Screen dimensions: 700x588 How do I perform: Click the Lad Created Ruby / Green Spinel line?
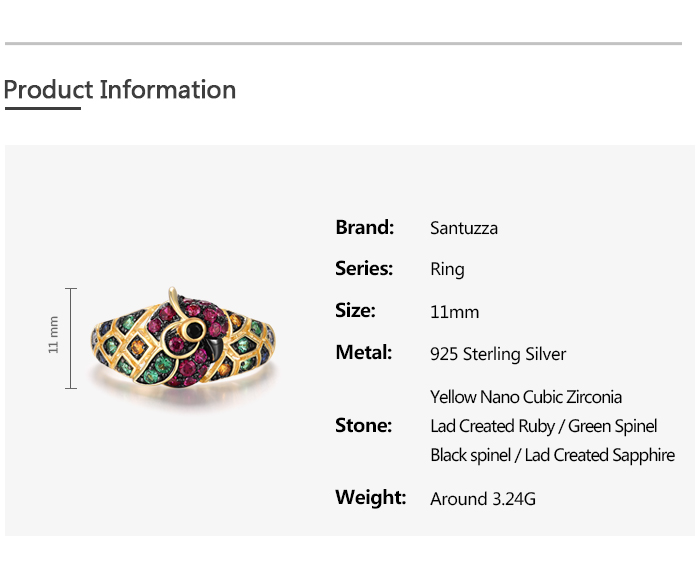tap(543, 426)
